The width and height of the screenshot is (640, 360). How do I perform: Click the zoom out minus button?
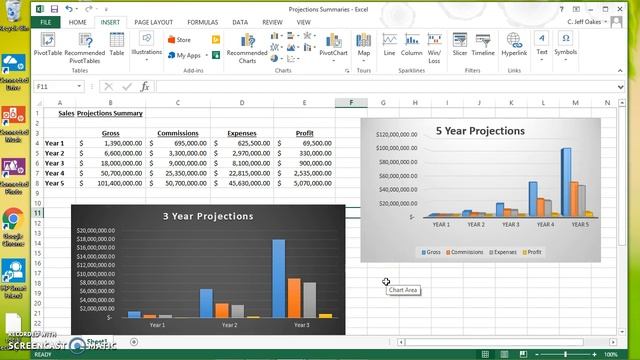537,354
